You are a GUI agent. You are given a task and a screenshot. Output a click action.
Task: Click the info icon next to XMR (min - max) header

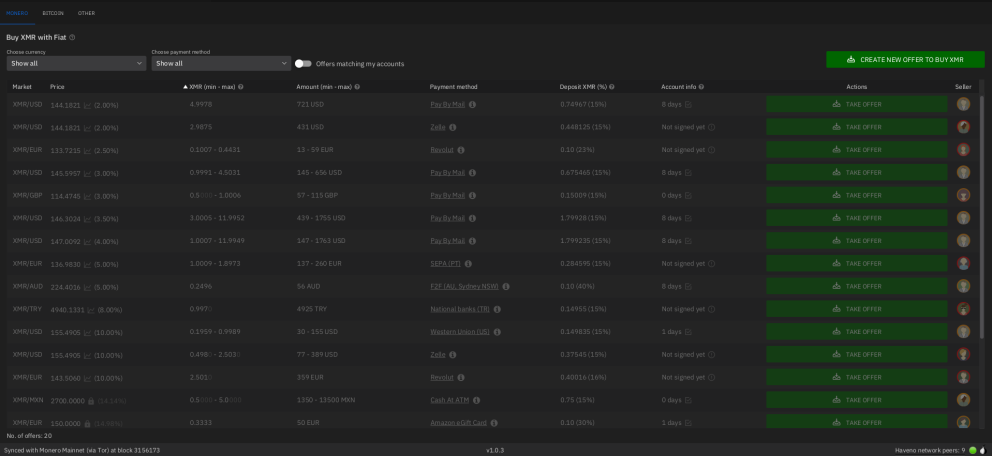coord(241,87)
